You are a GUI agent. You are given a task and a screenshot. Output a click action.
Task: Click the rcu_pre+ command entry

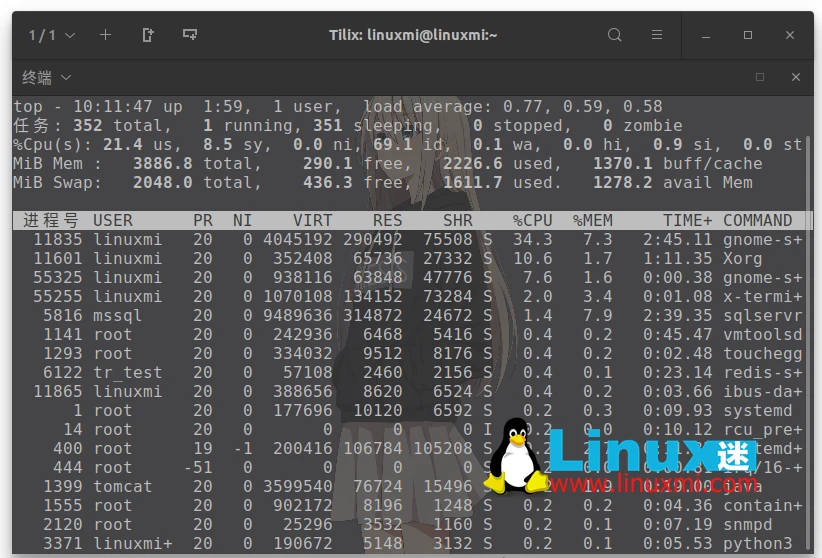763,430
